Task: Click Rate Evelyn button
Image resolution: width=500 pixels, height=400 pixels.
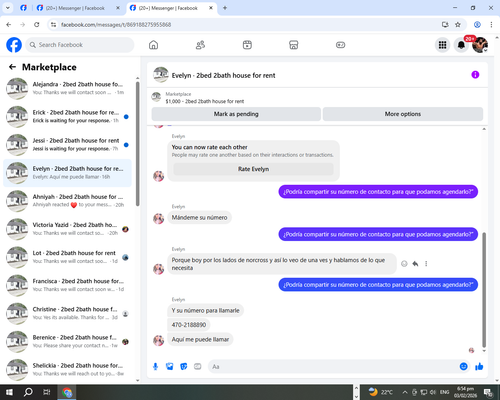Action: tap(253, 169)
